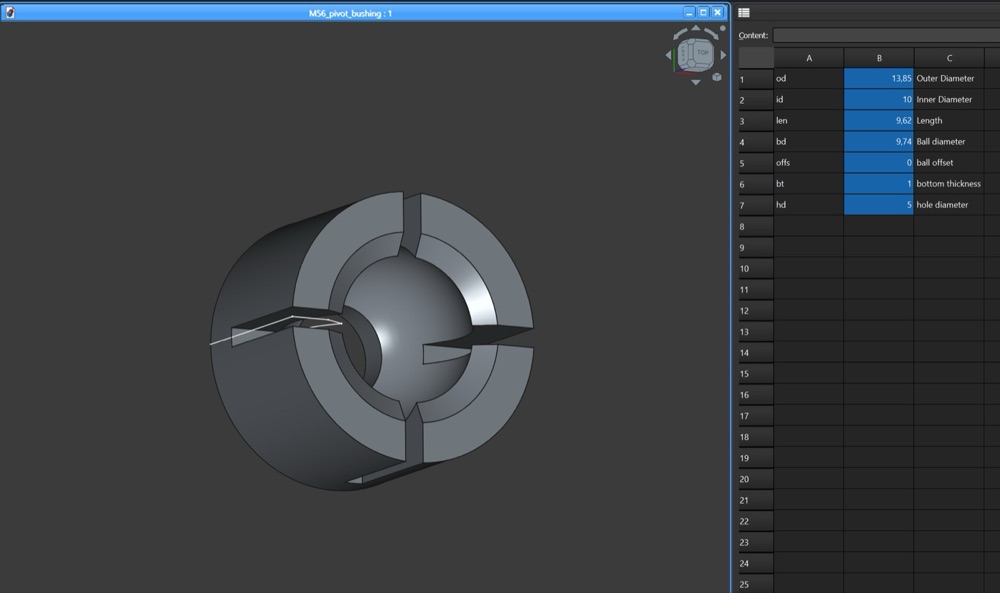Select row 1 header in spreadsheet
The width and height of the screenshot is (1000, 593).
(756, 79)
